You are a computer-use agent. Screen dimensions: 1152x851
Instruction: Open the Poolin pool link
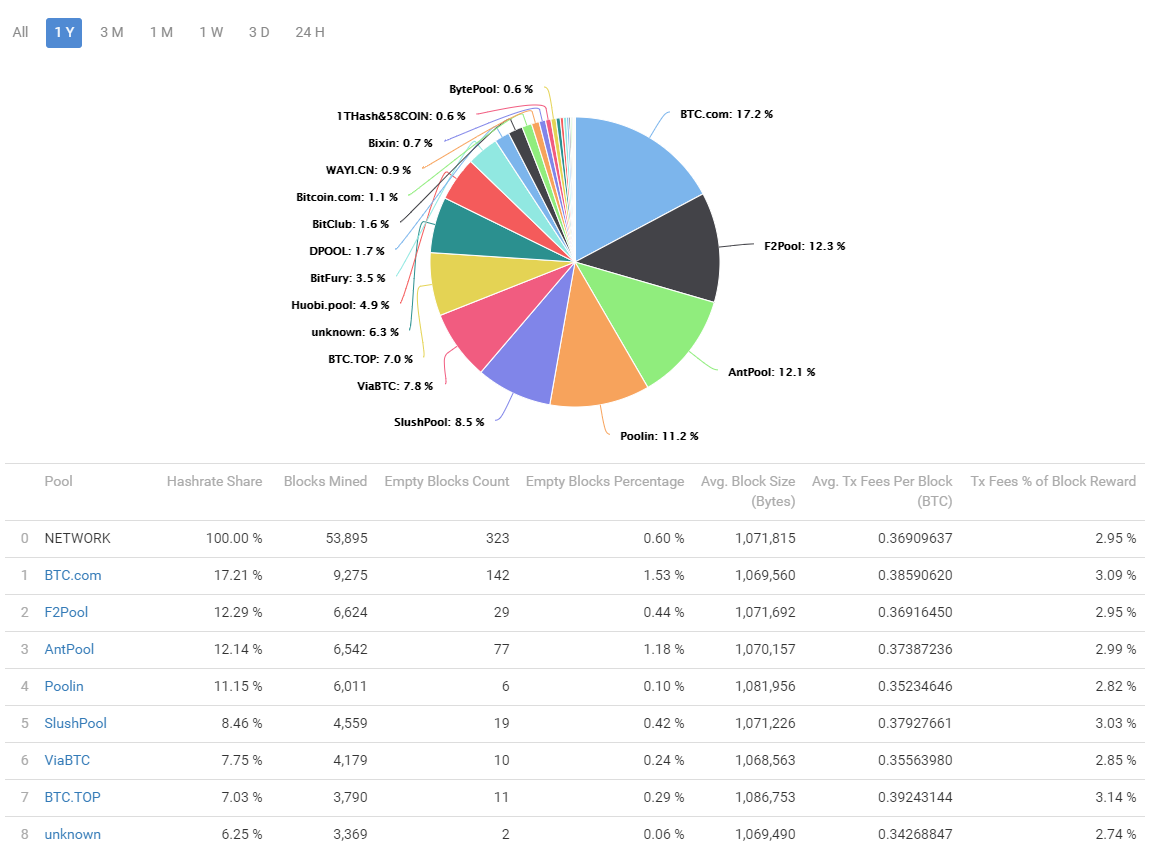pyautogui.click(x=64, y=686)
